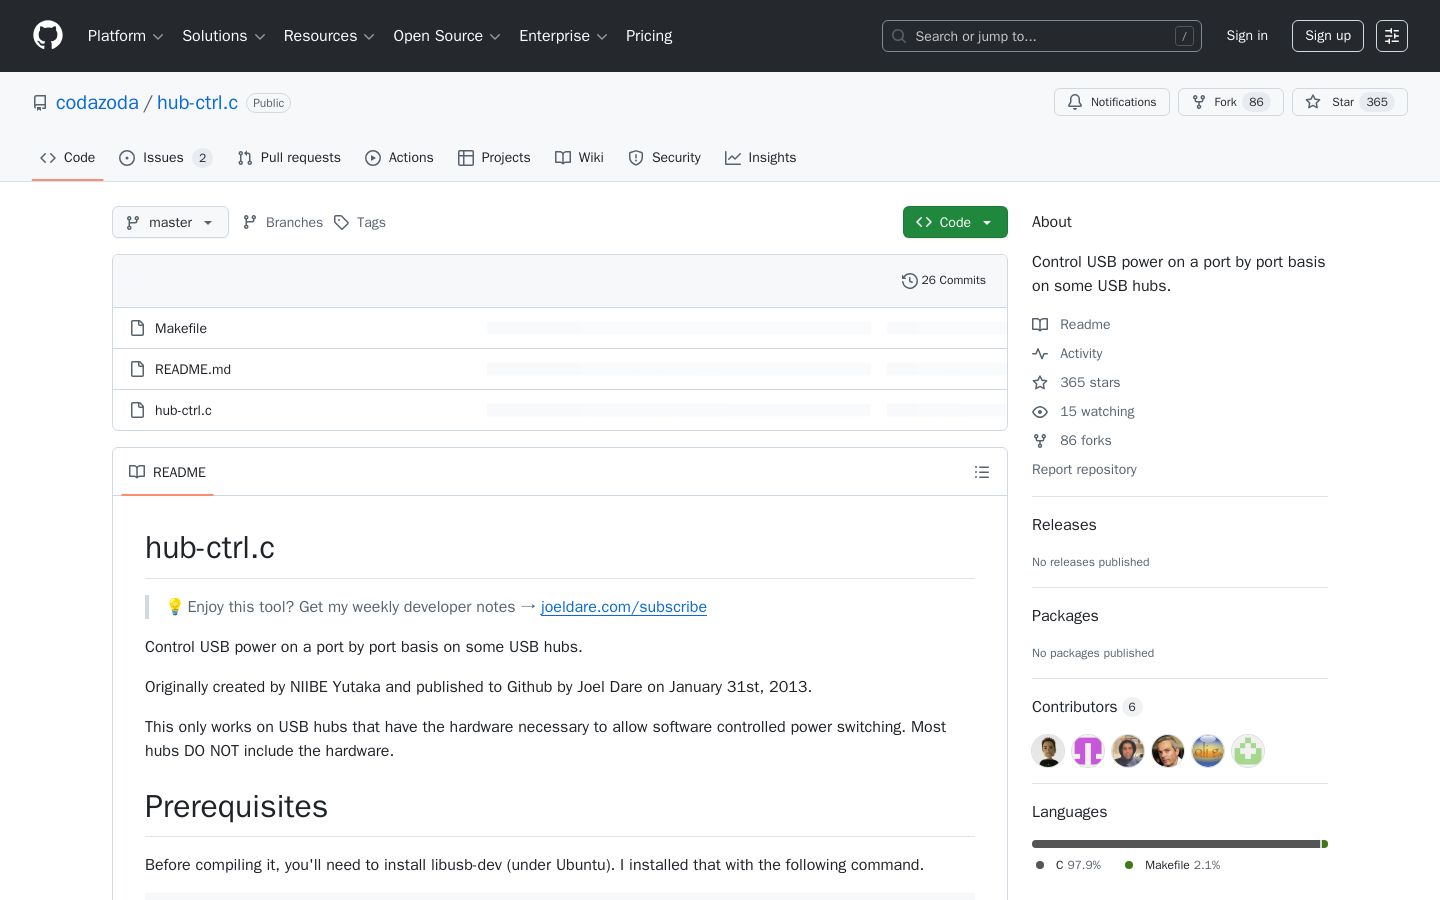Star the repository using Star button
This screenshot has height=900, width=1440.
(x=1350, y=102)
